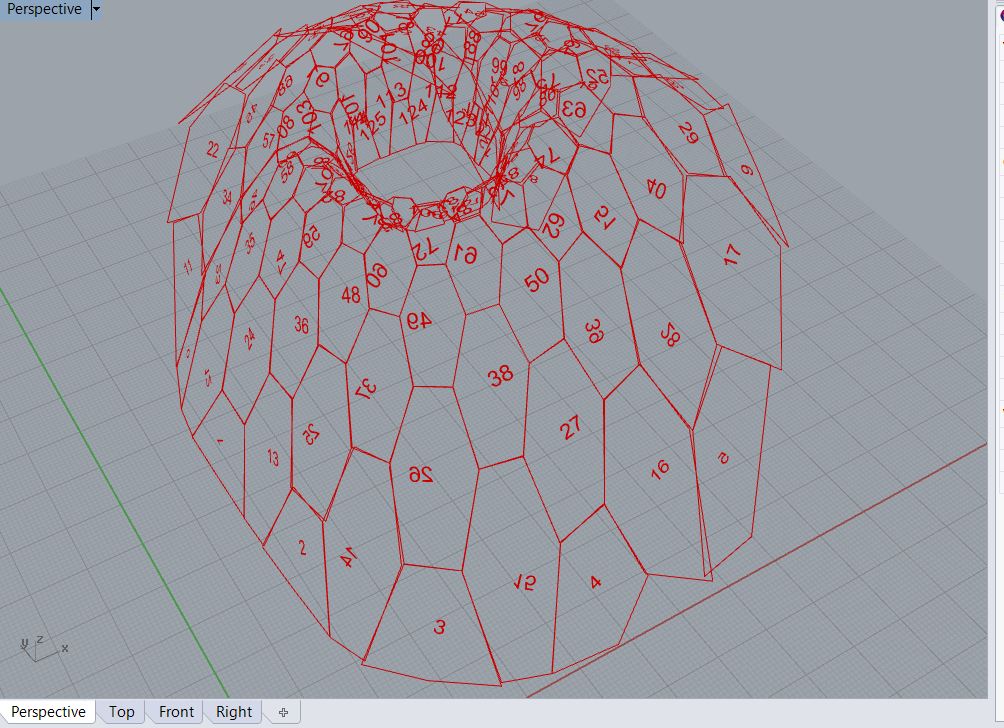Select the panel numbered 22
This screenshot has height=728, width=1004.
tap(212, 150)
